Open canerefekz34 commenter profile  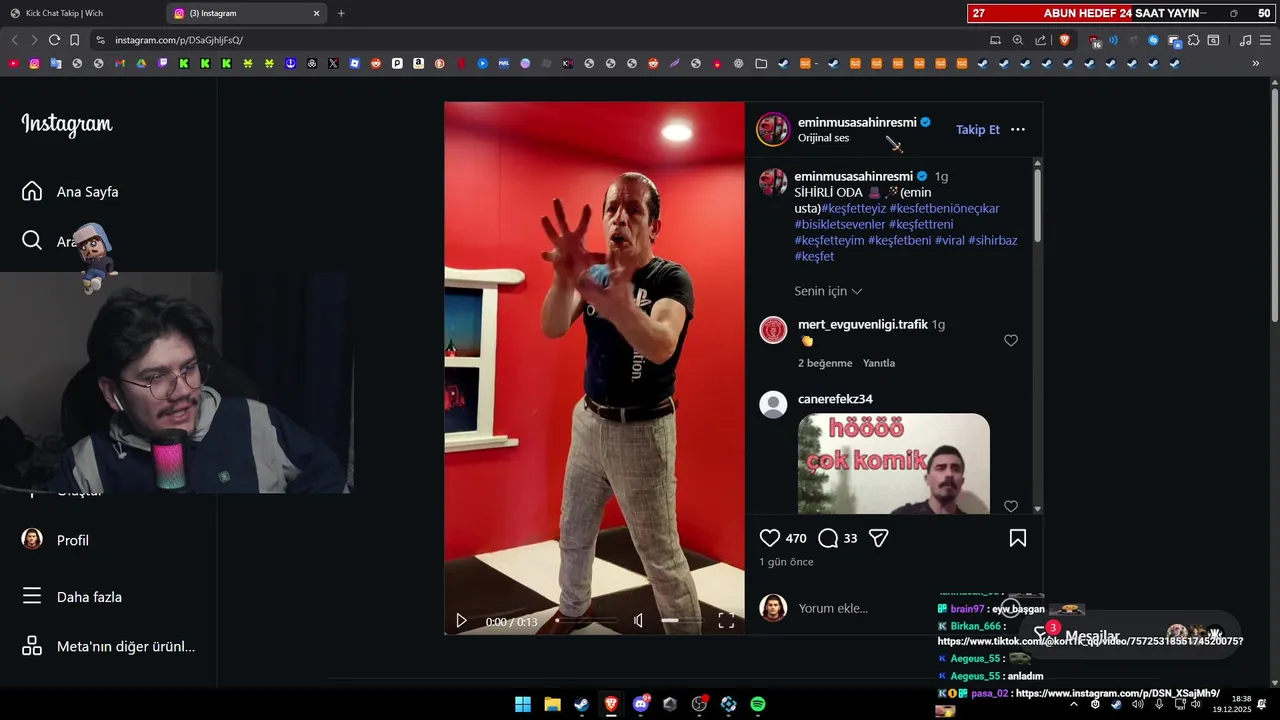835,399
